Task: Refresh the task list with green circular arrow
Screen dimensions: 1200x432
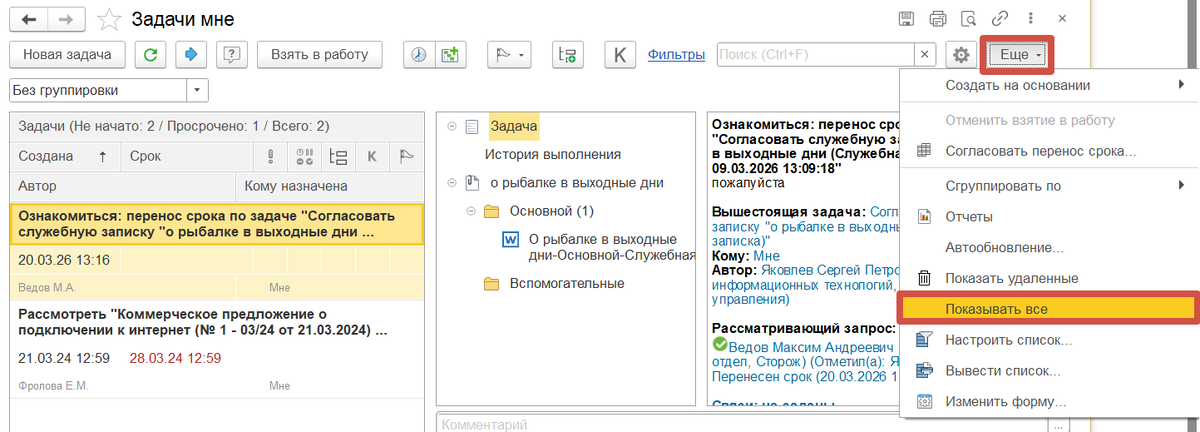Action: pos(151,54)
